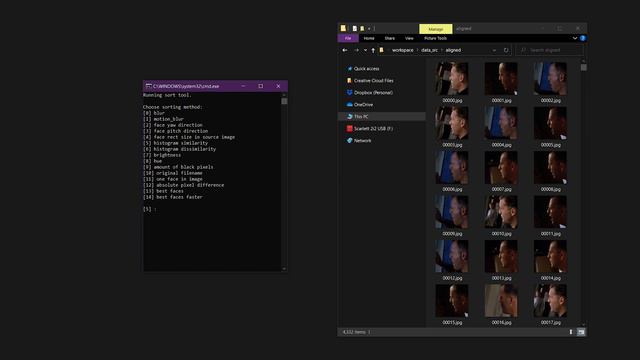Click the scroll-down arrow in Explorer file list
The height and width of the screenshot is (360, 640).
pos(584,325)
